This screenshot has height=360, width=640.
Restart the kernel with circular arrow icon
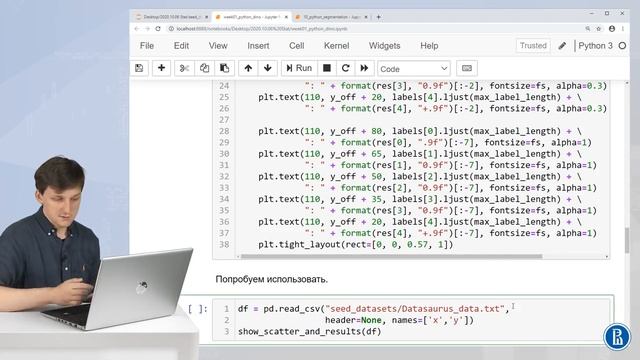[x=345, y=68]
